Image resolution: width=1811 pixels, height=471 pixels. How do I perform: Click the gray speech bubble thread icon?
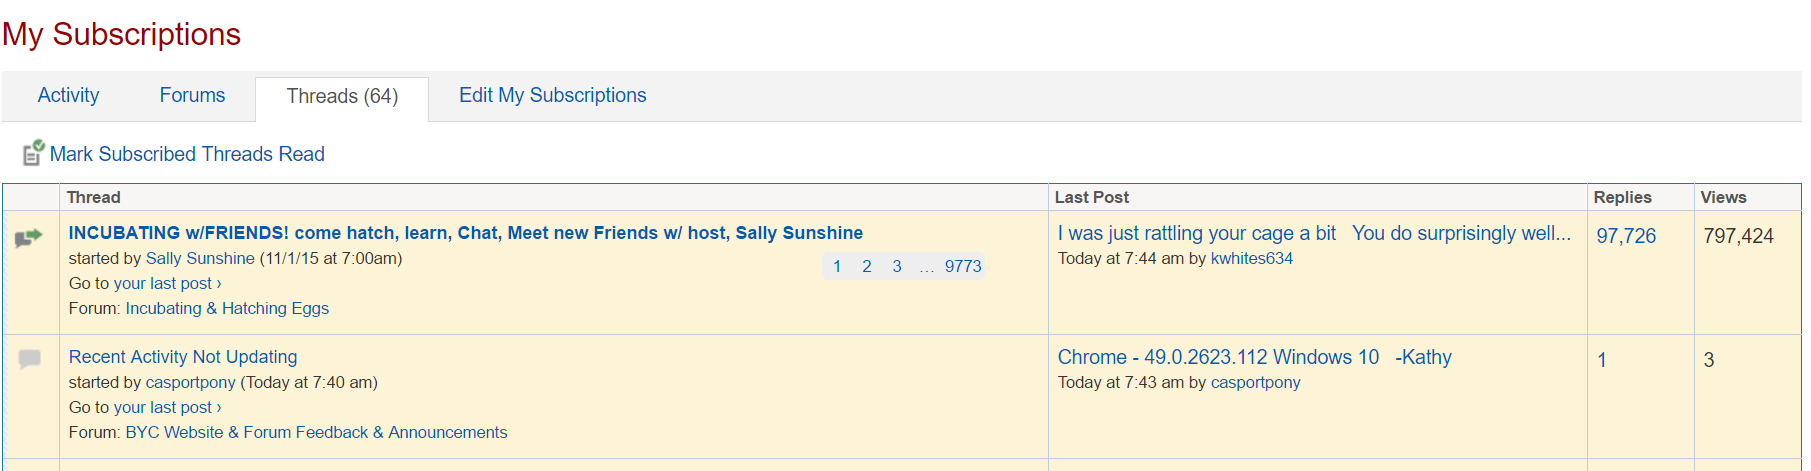[x=30, y=359]
